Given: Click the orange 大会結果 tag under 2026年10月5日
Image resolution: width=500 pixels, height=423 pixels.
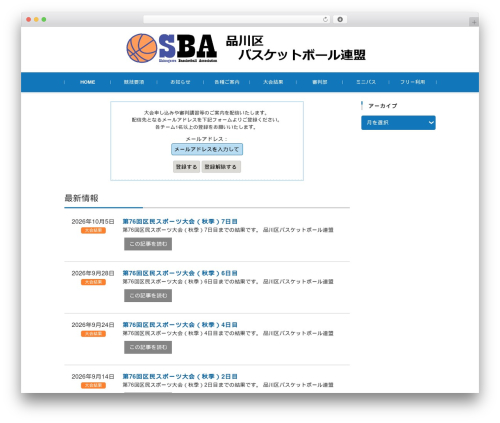Looking at the screenshot, I should [x=93, y=230].
